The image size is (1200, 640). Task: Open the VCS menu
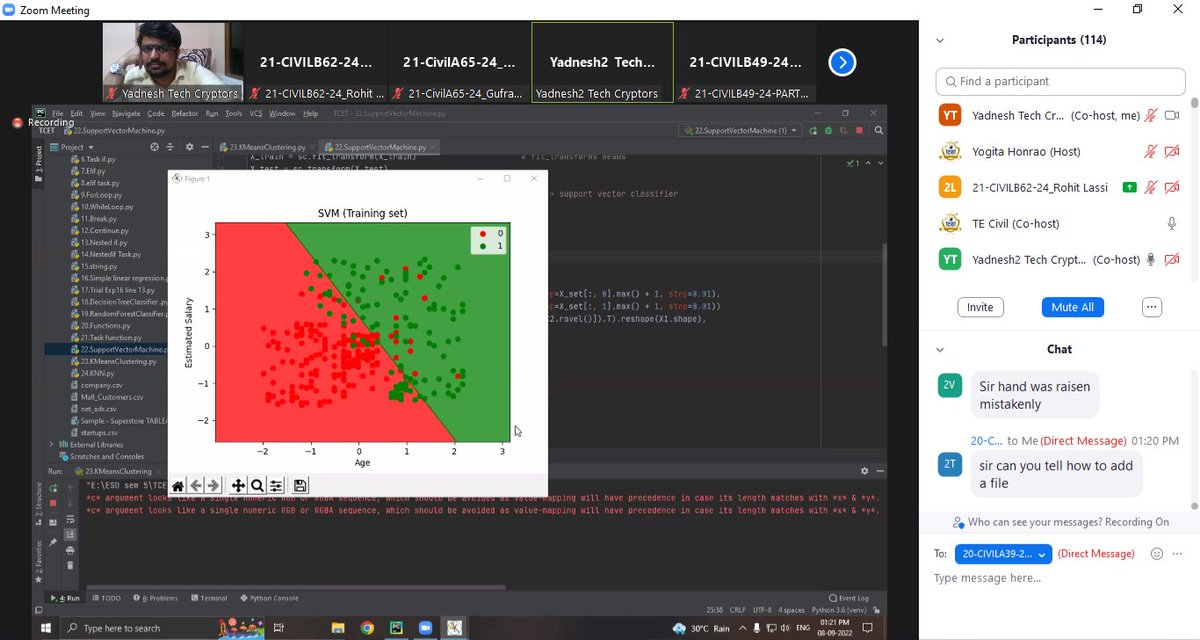point(255,114)
